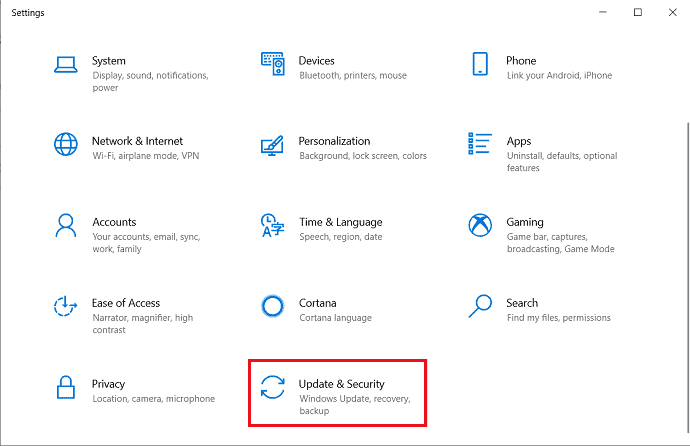Open the Network & Internet heading

[137, 141]
